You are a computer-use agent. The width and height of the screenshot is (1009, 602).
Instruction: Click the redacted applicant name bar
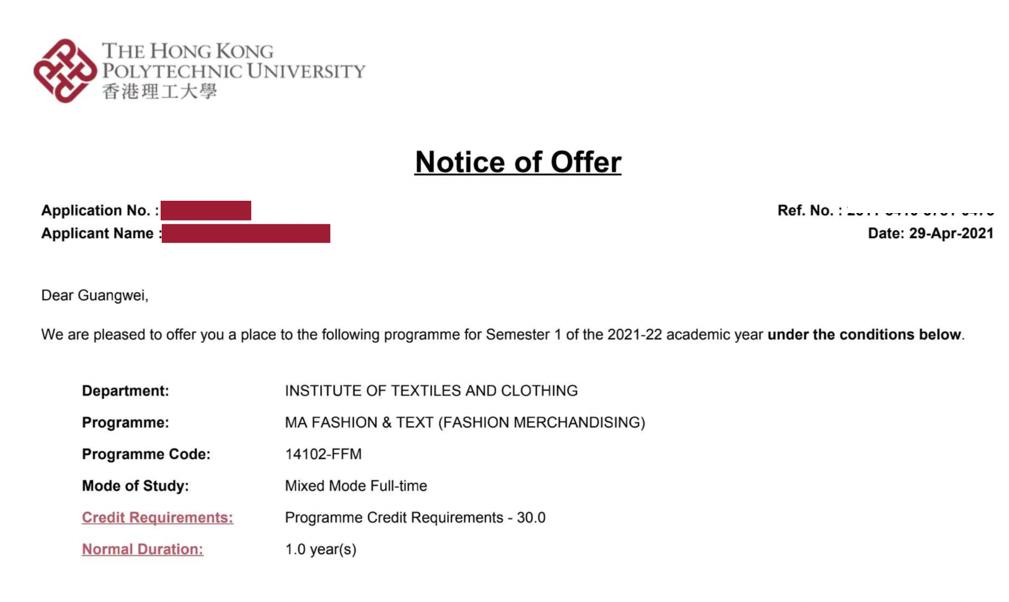(x=245, y=233)
